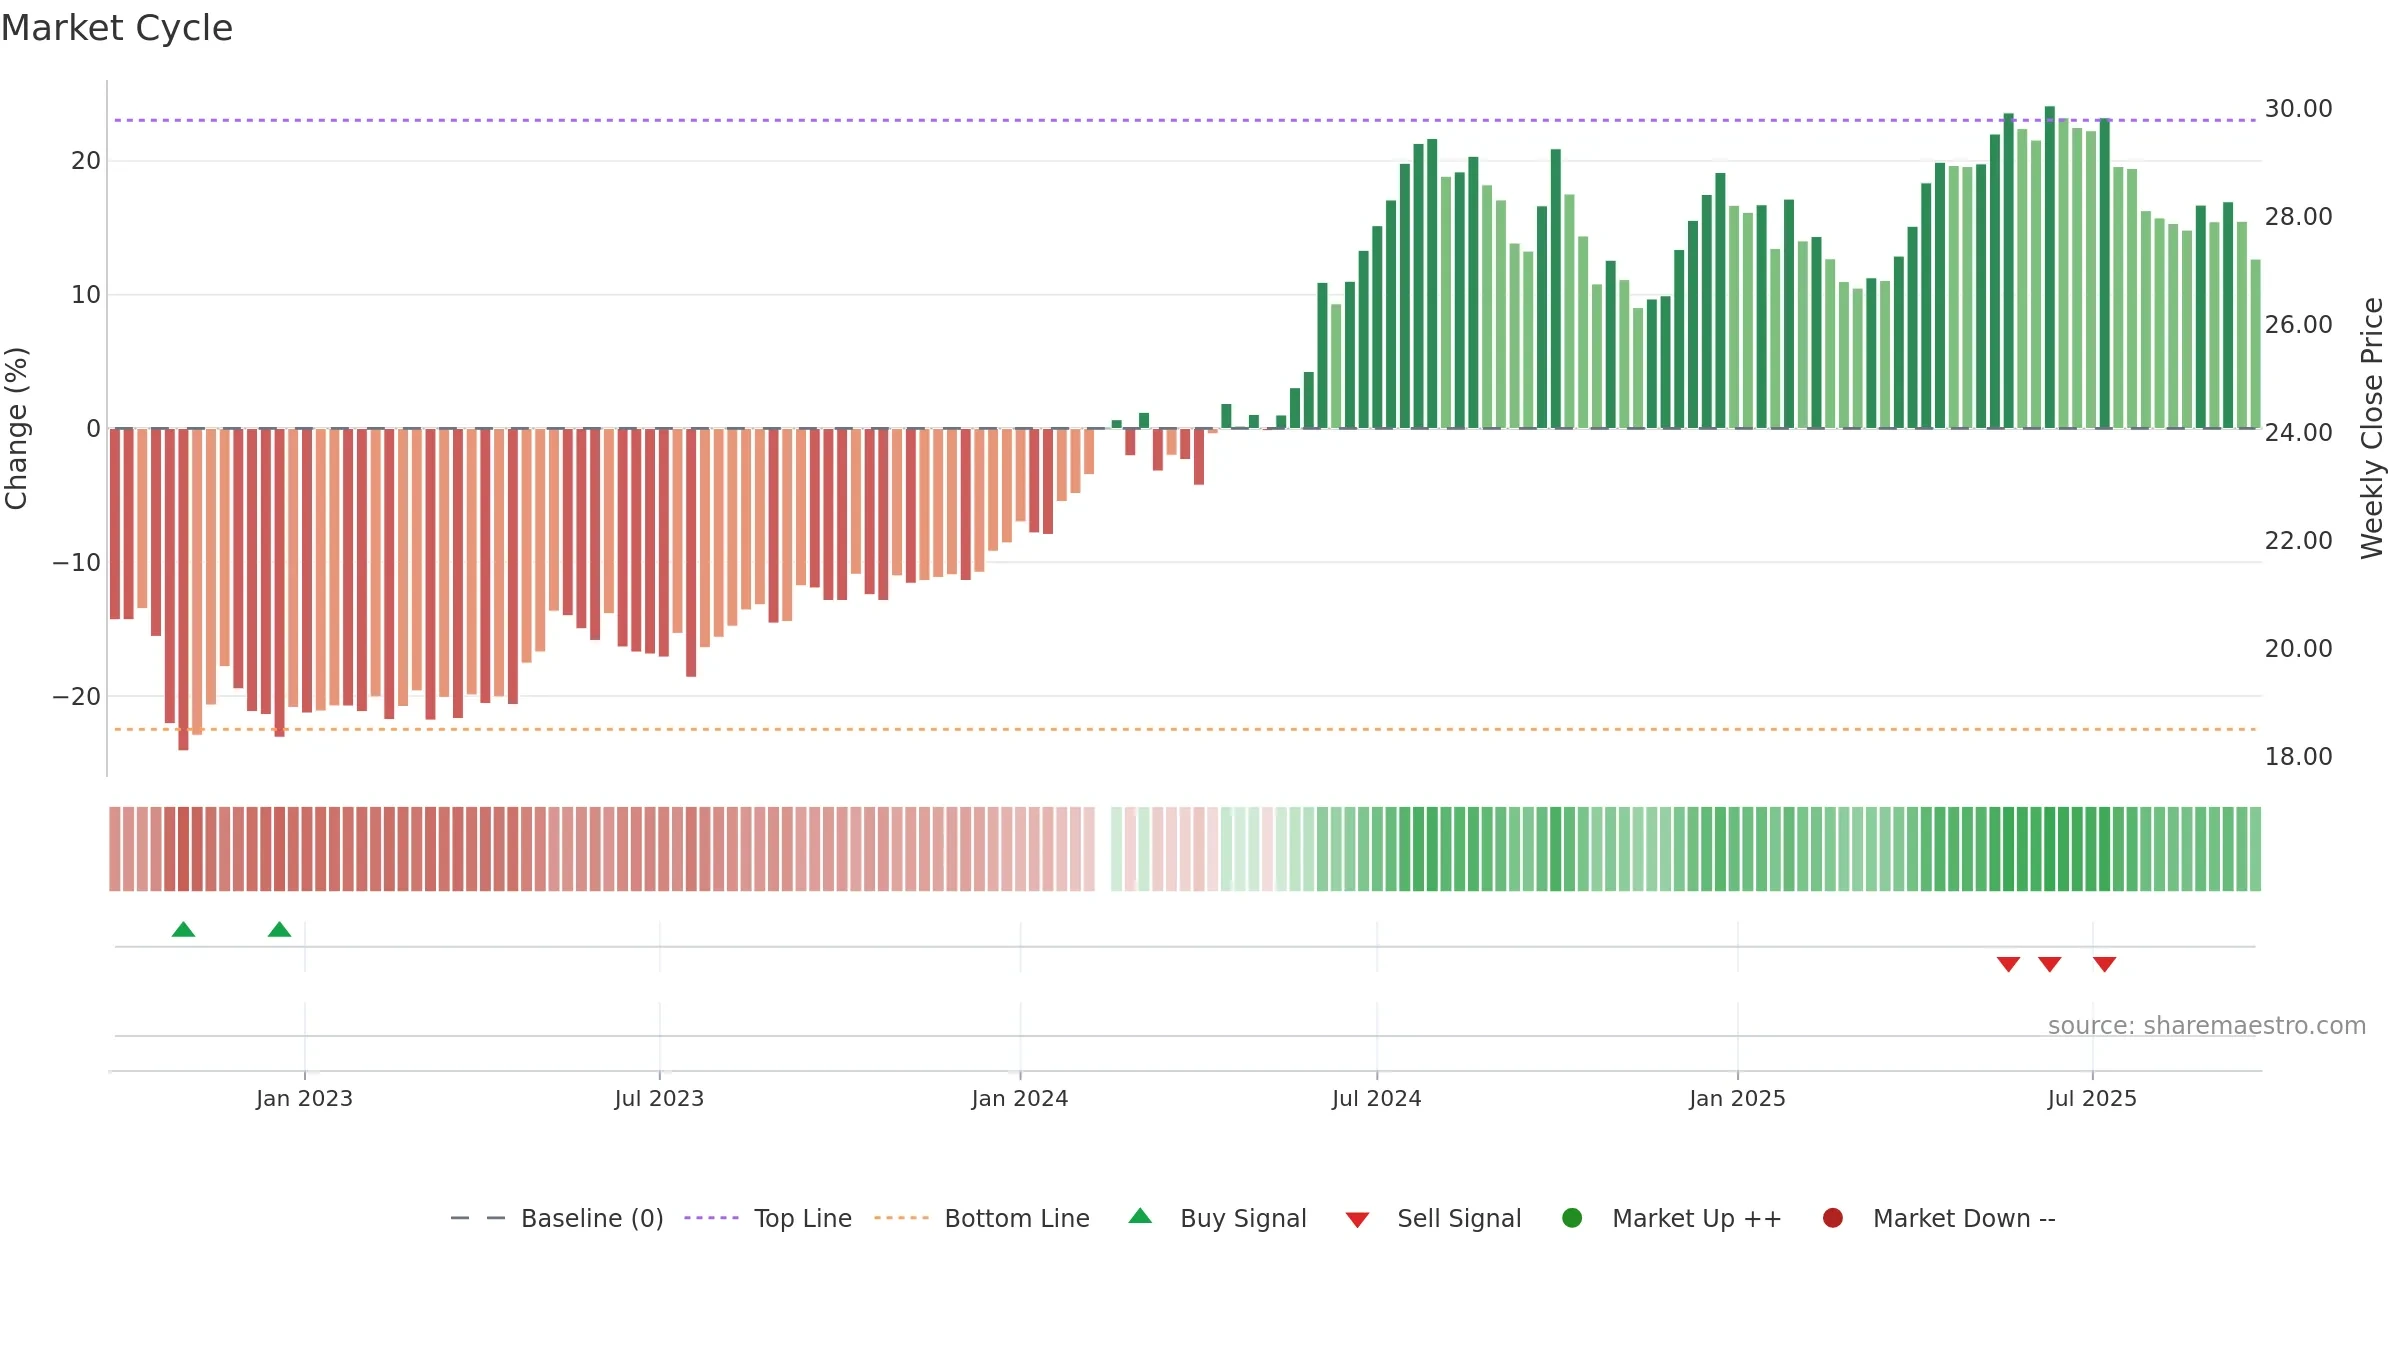Toggle the Top Line legend entry
The height and width of the screenshot is (1350, 2400).
point(768,1218)
